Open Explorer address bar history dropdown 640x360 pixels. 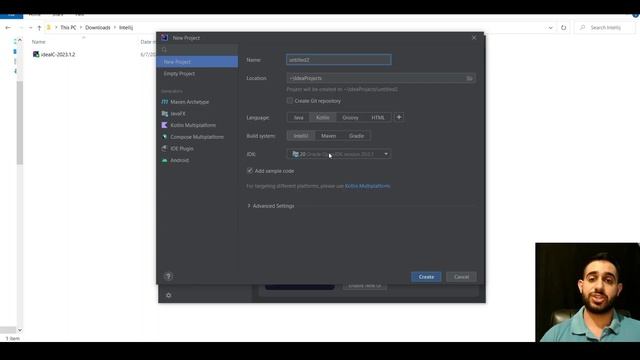click(x=550, y=28)
